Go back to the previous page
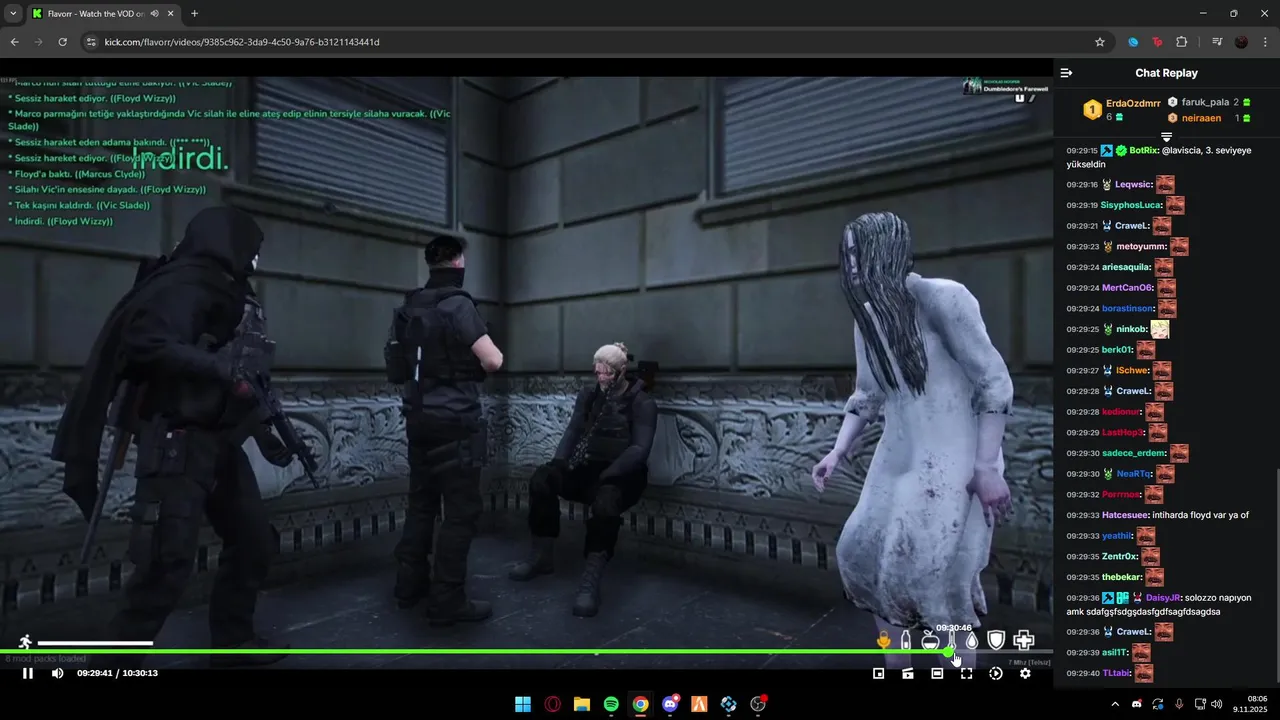Screen dimensions: 1280x720 click(x=14, y=42)
